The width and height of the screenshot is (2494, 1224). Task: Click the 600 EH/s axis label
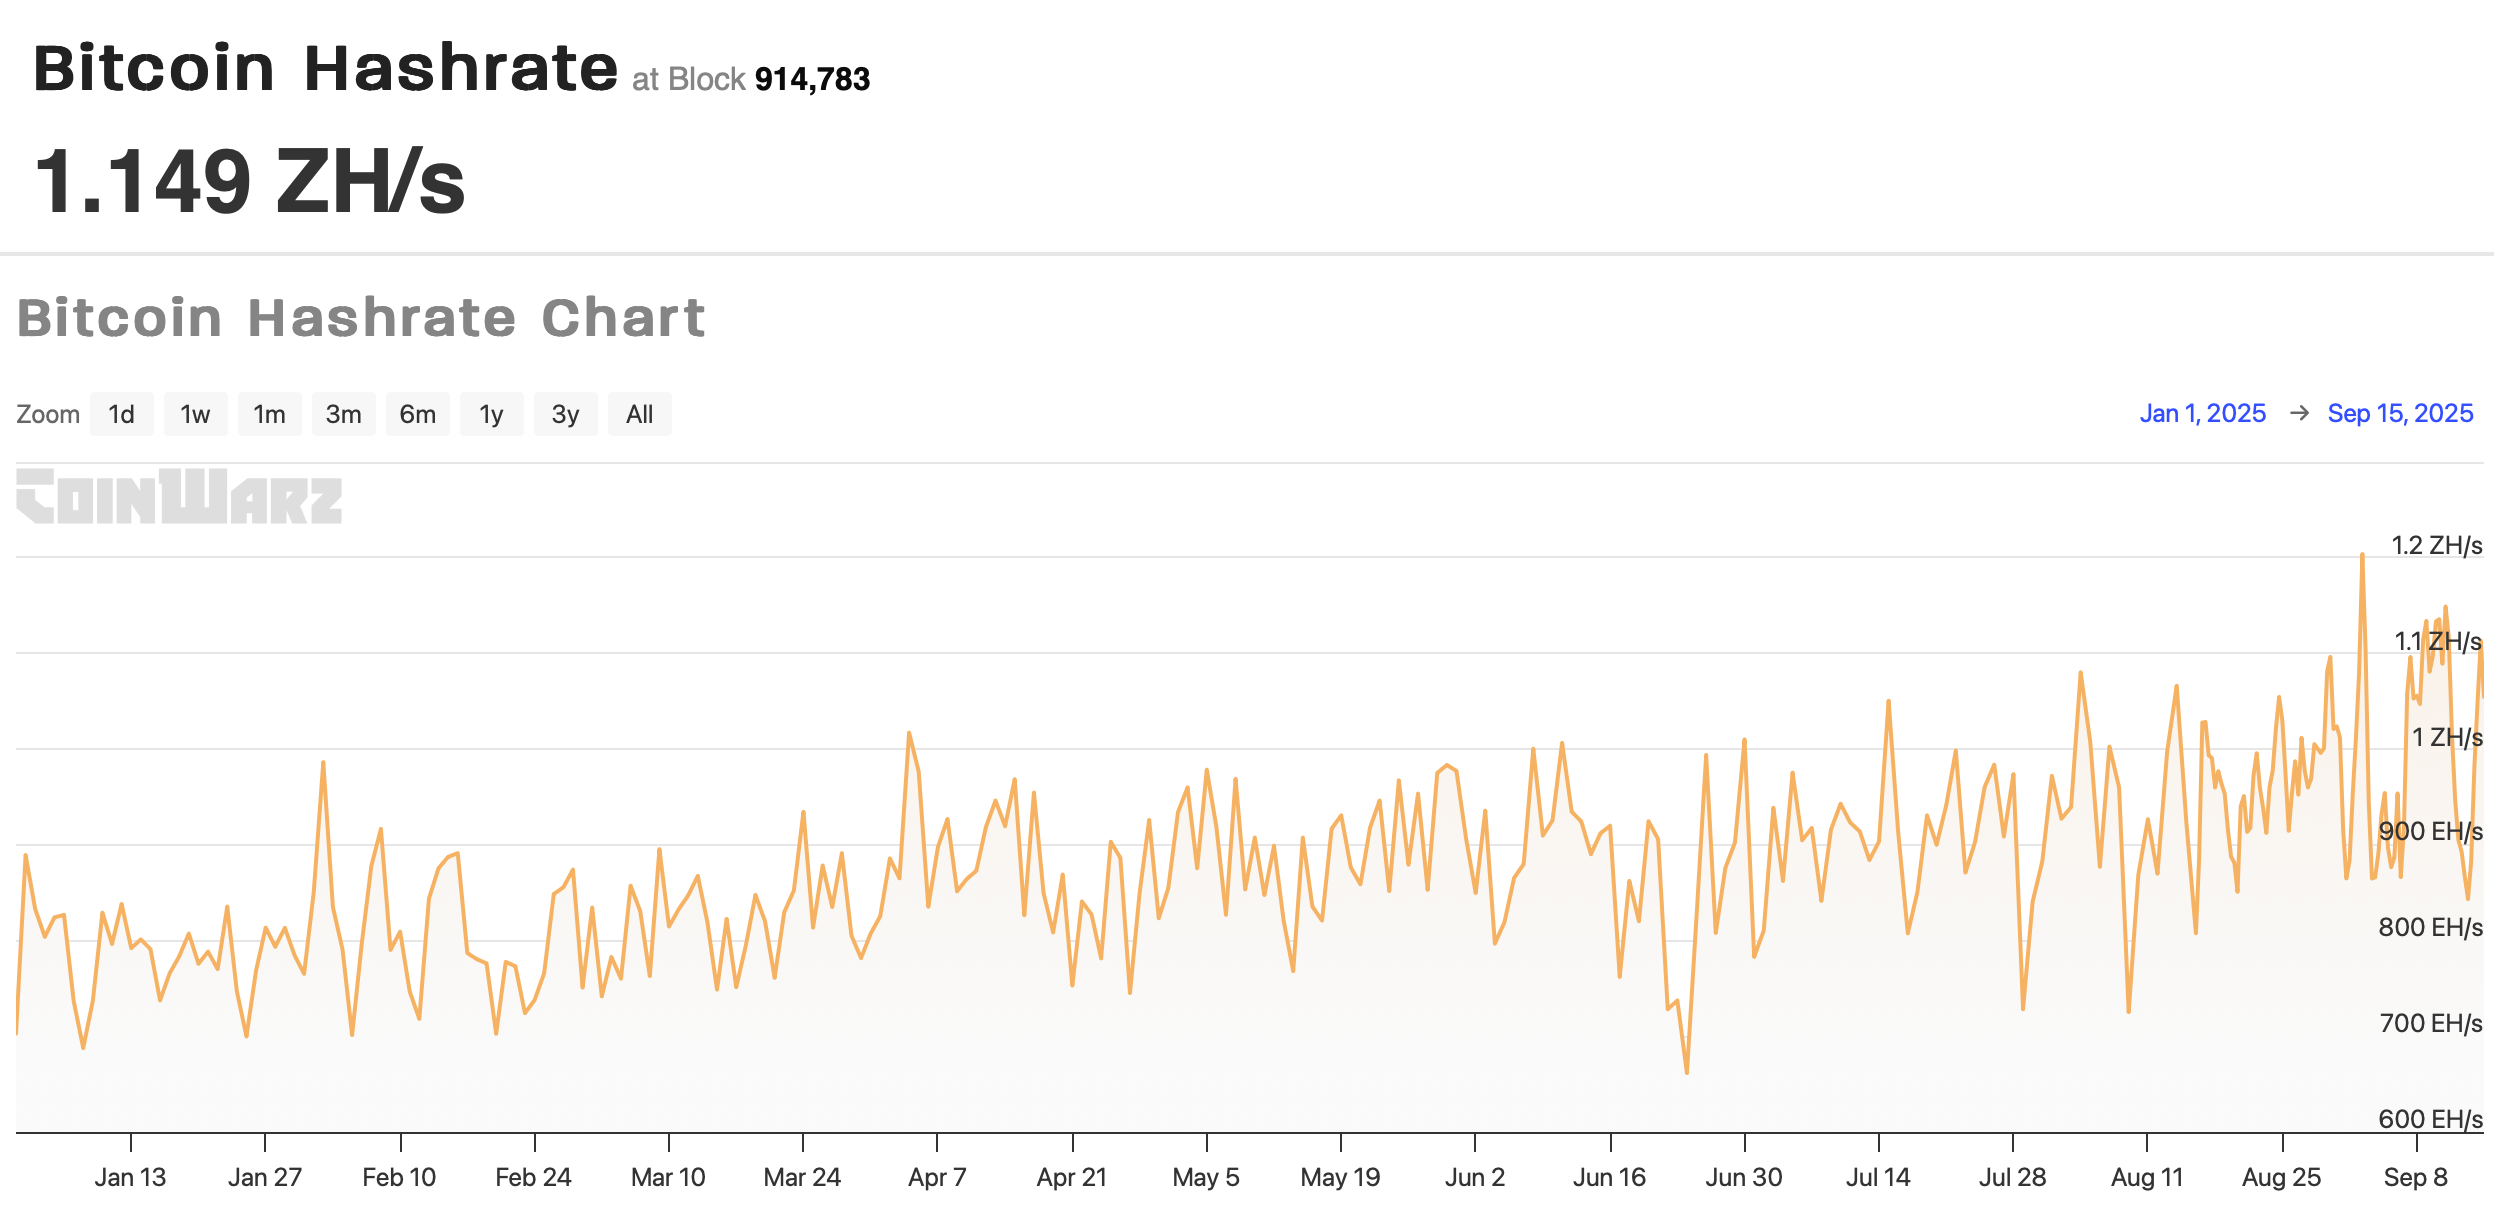[2430, 1118]
